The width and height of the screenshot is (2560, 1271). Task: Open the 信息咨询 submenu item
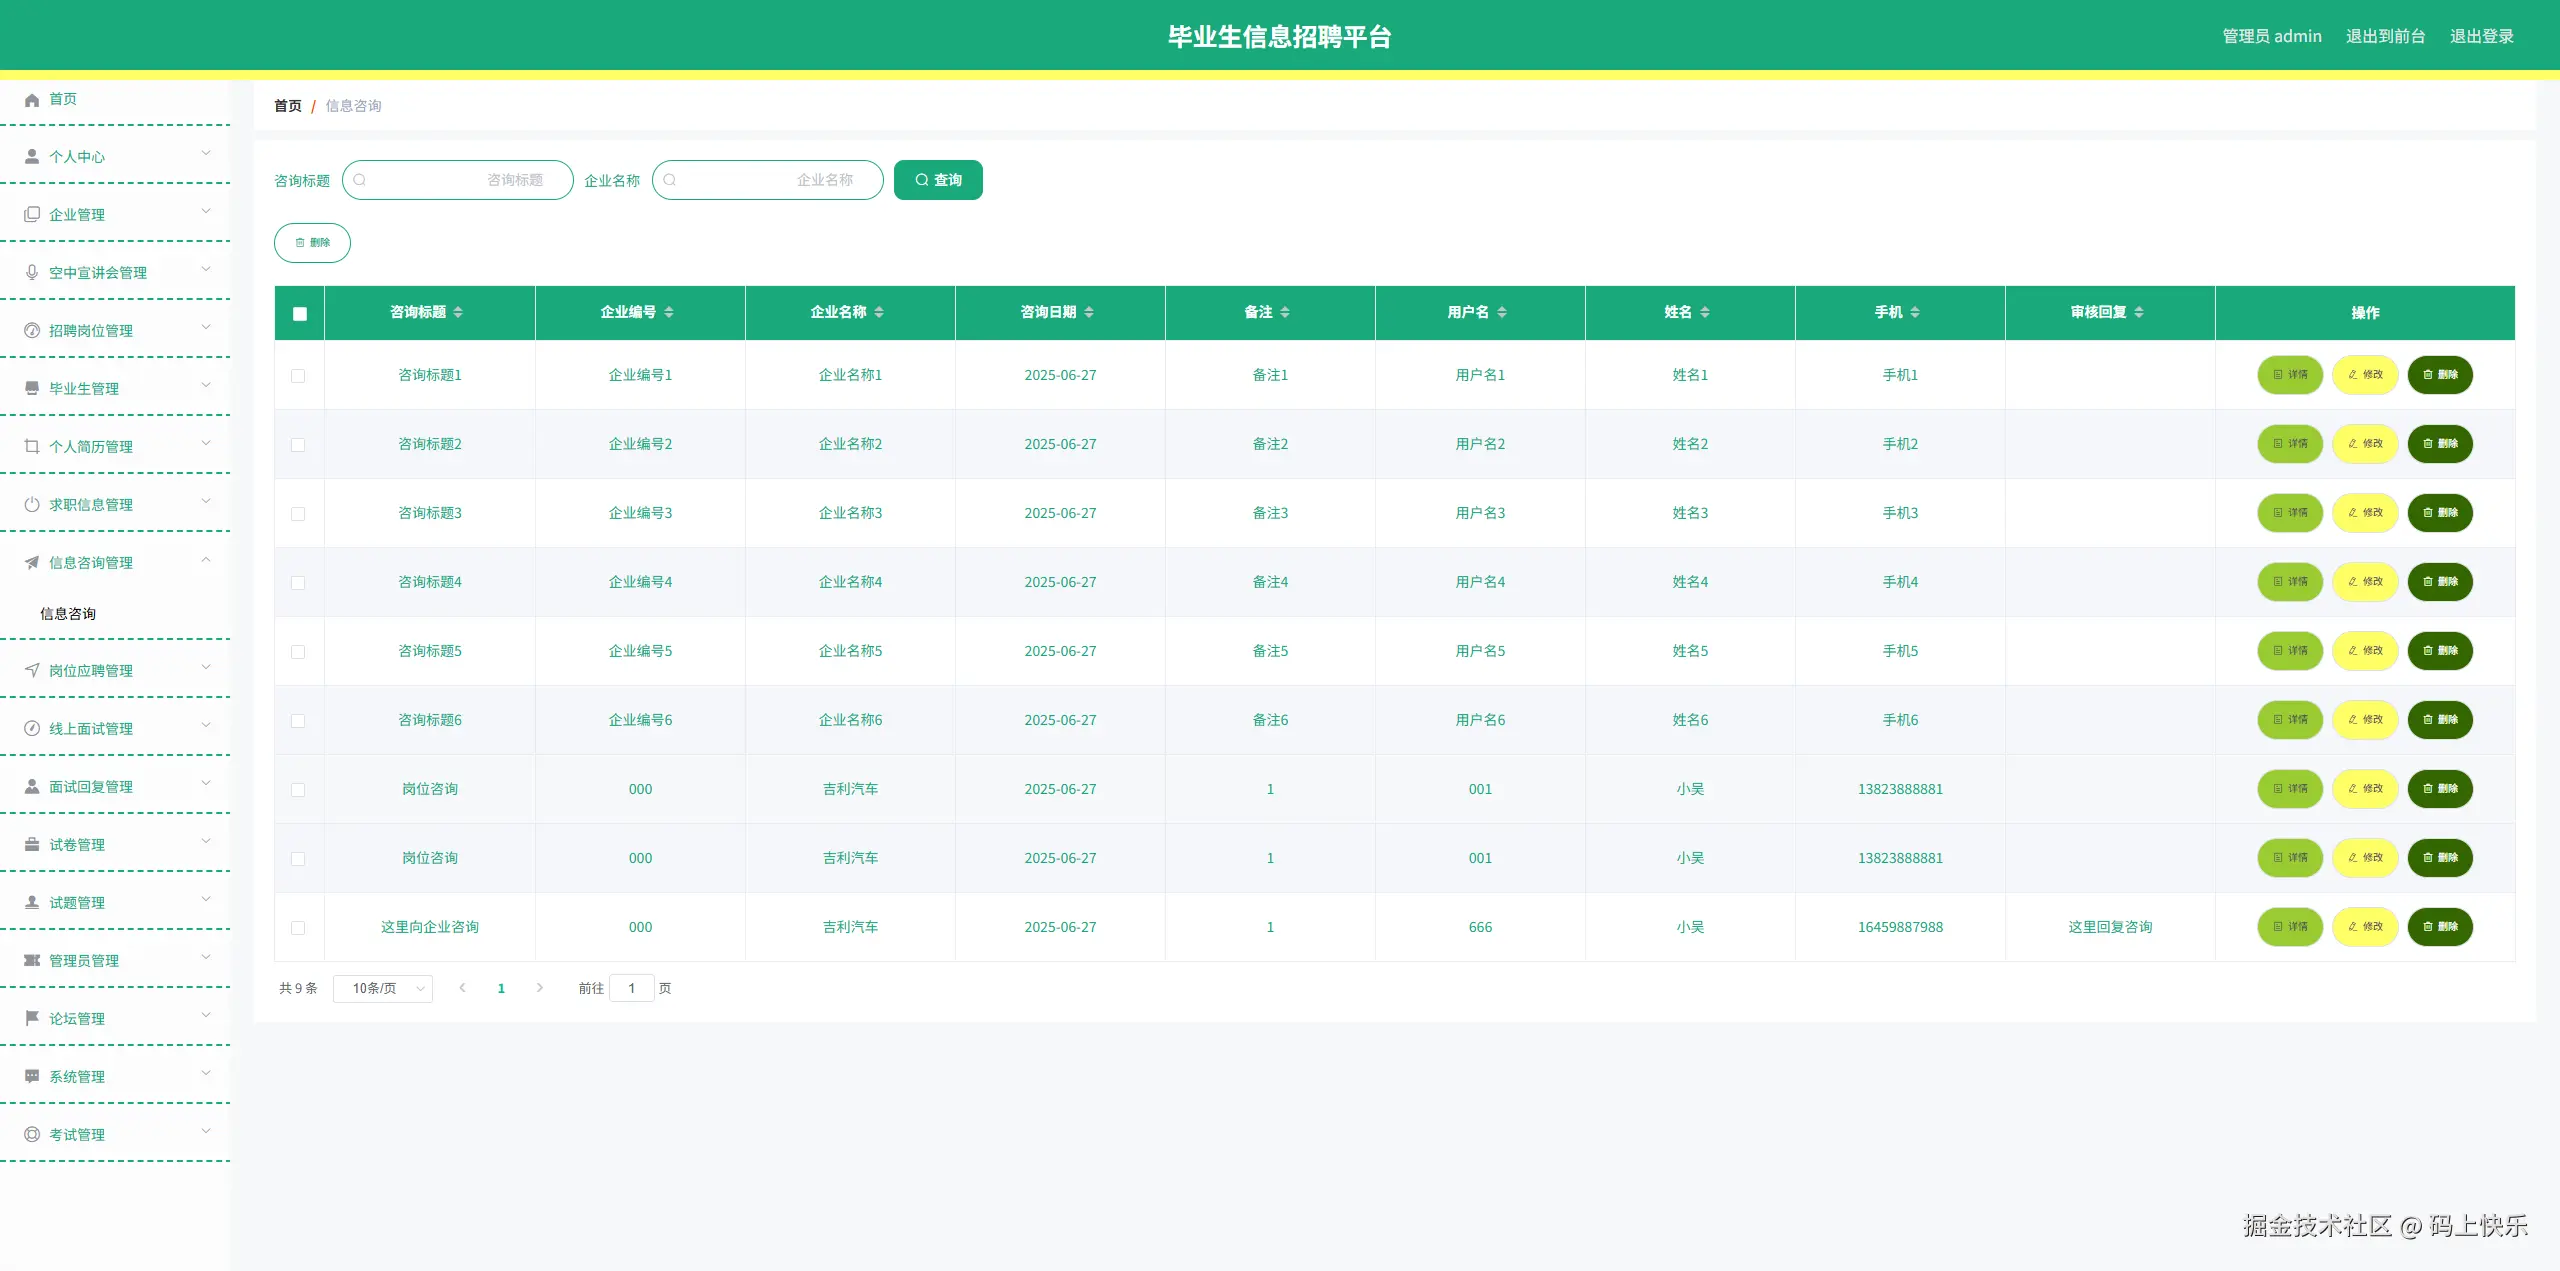coord(68,614)
